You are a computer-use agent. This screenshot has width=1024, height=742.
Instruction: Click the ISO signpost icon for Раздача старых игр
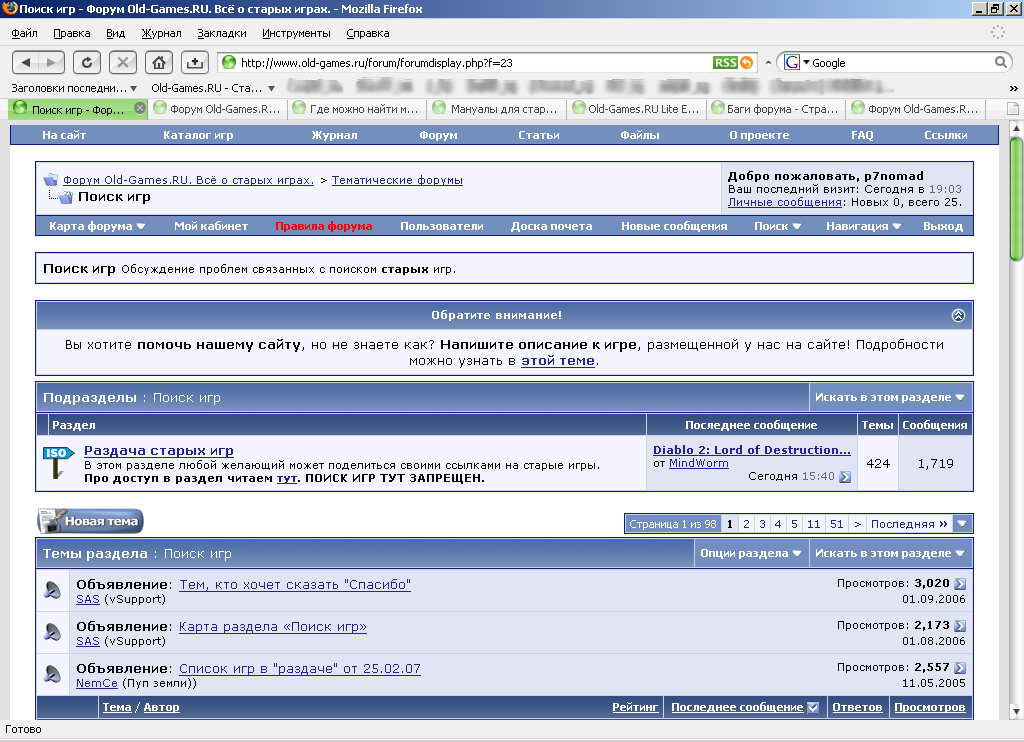pos(58,462)
